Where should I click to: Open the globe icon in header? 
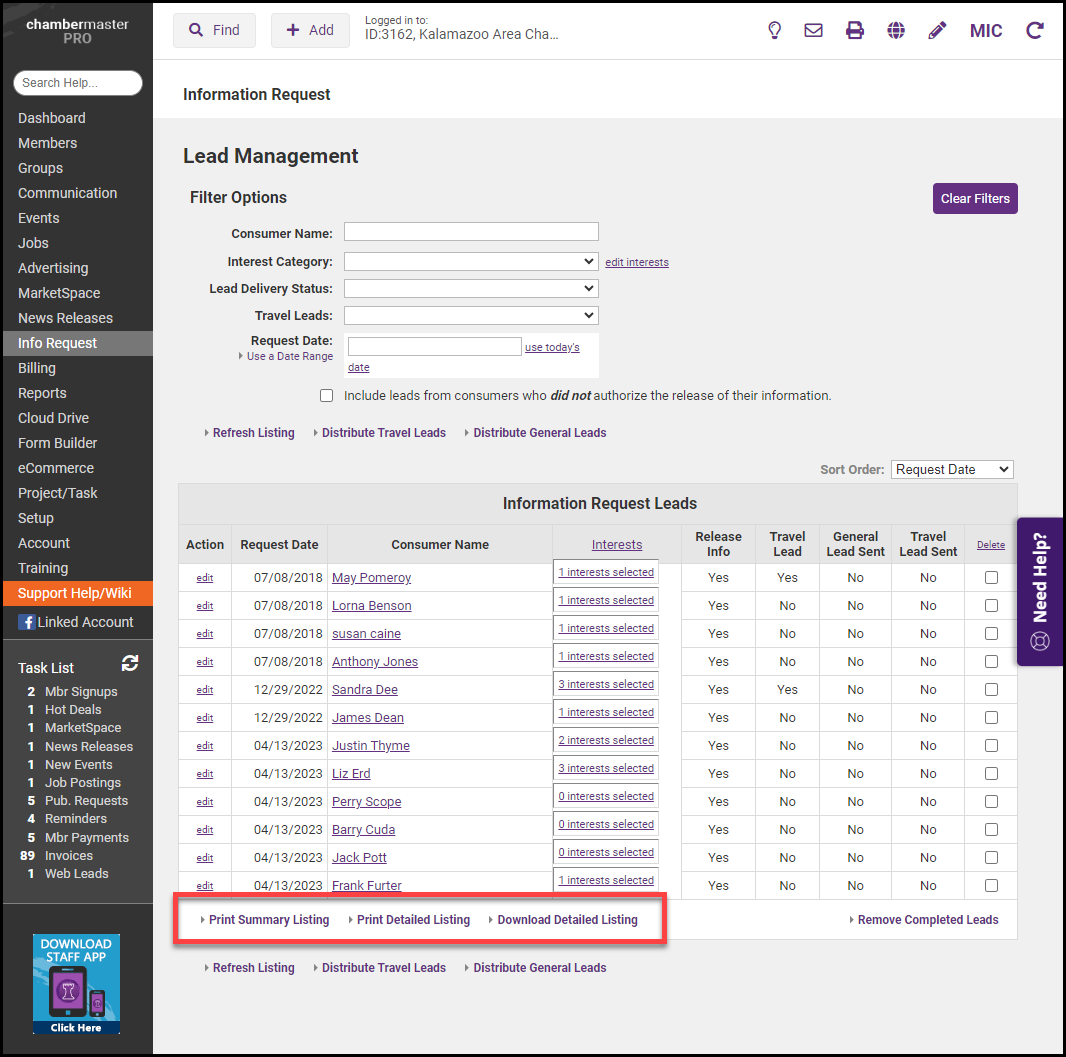pos(896,30)
